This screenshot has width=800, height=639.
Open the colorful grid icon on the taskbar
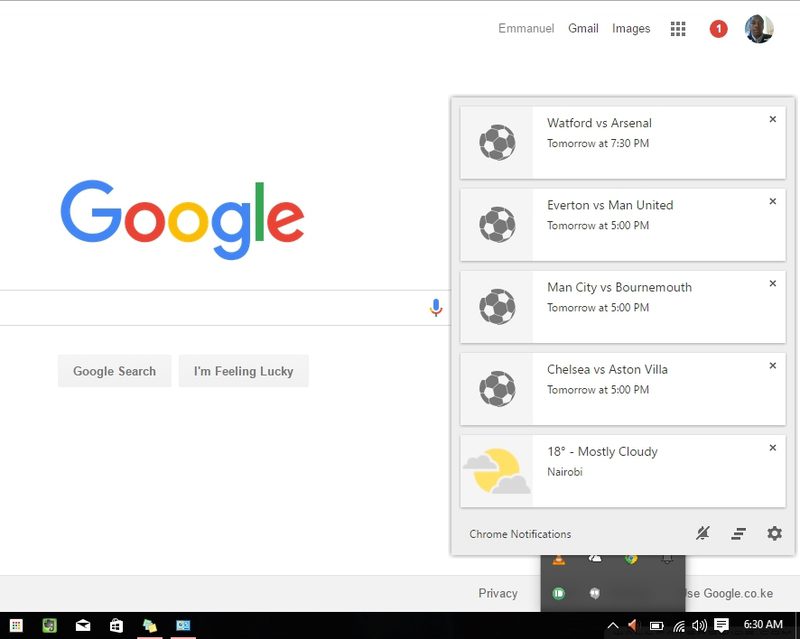16,625
